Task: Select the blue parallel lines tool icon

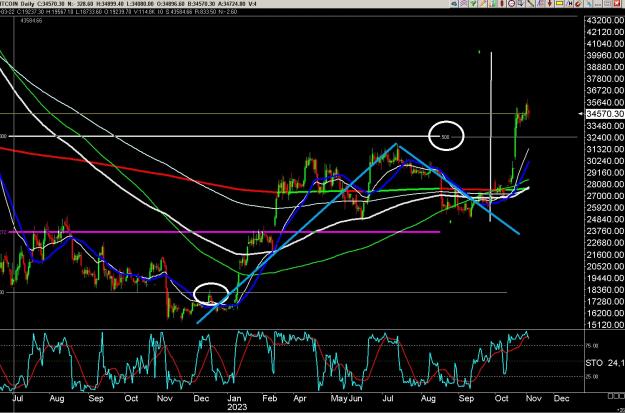Action: pyautogui.click(x=540, y=4)
